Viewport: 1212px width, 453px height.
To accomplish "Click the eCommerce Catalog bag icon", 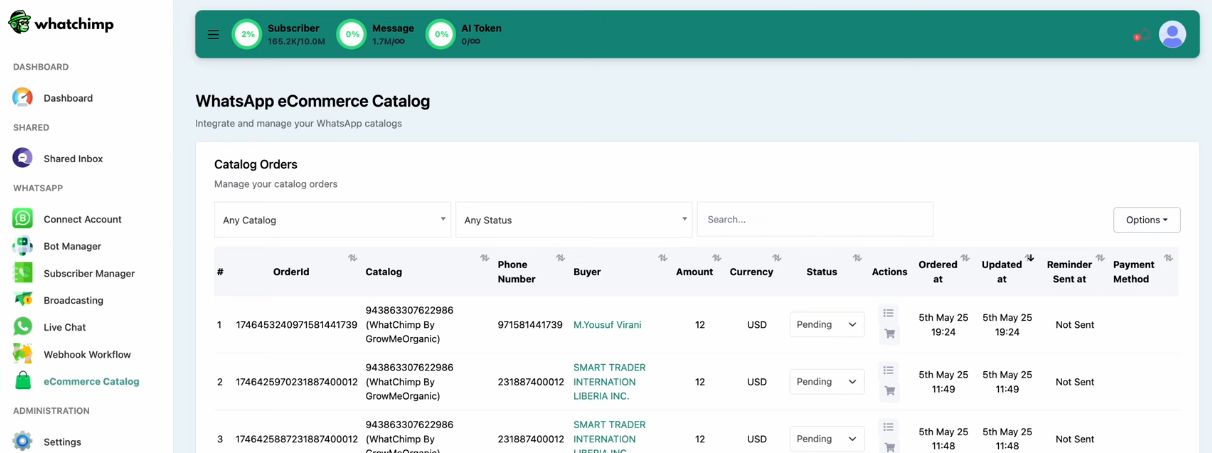I will pyautogui.click(x=23, y=381).
